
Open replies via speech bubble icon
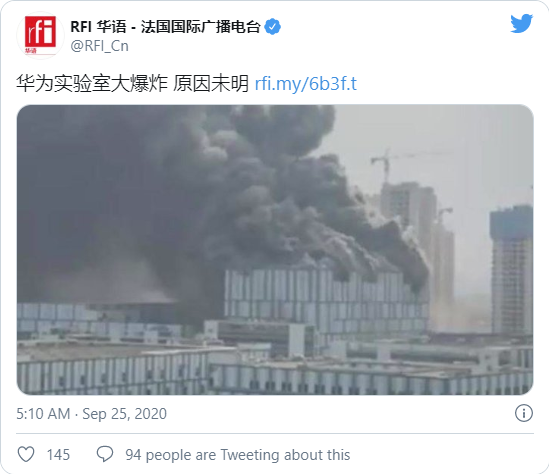pos(105,454)
